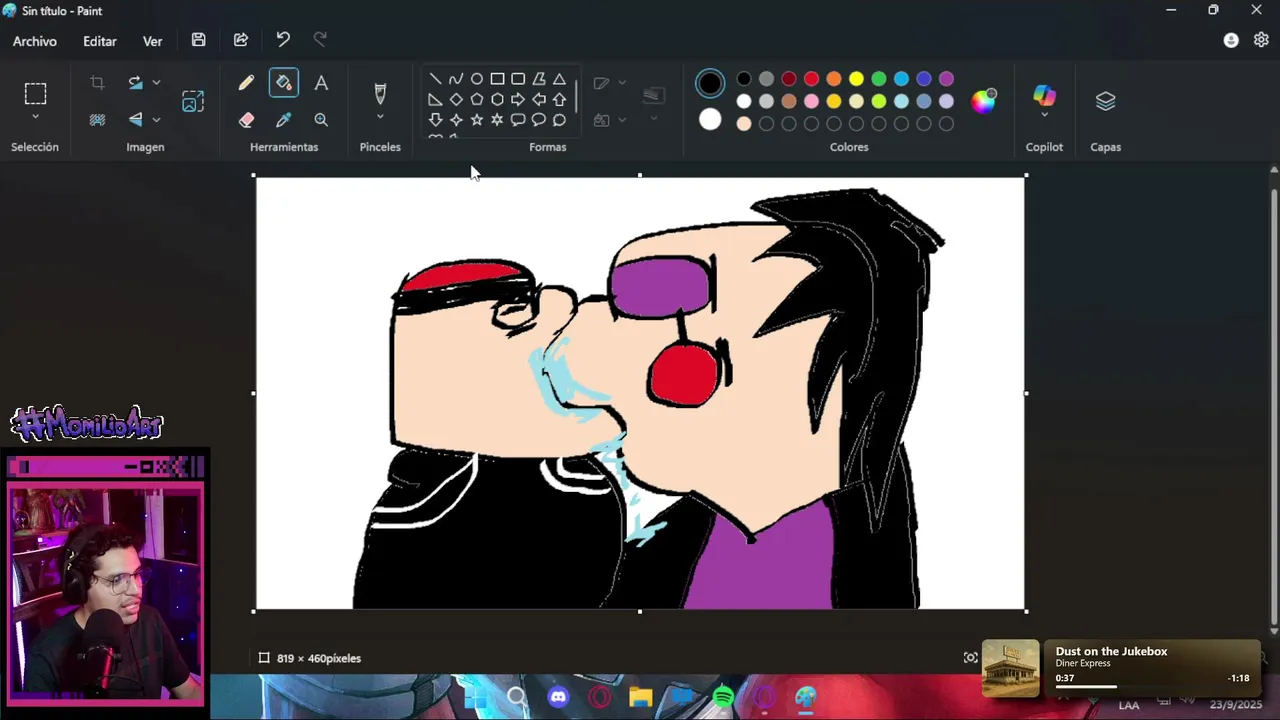The height and width of the screenshot is (720, 1280).
Task: Open the Archivo menu
Action: (35, 41)
